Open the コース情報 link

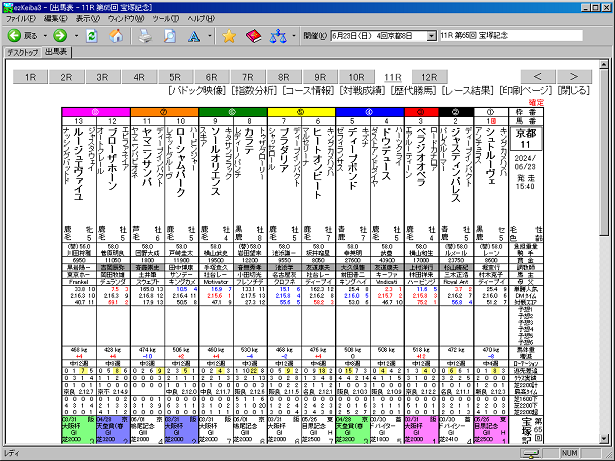(x=308, y=91)
